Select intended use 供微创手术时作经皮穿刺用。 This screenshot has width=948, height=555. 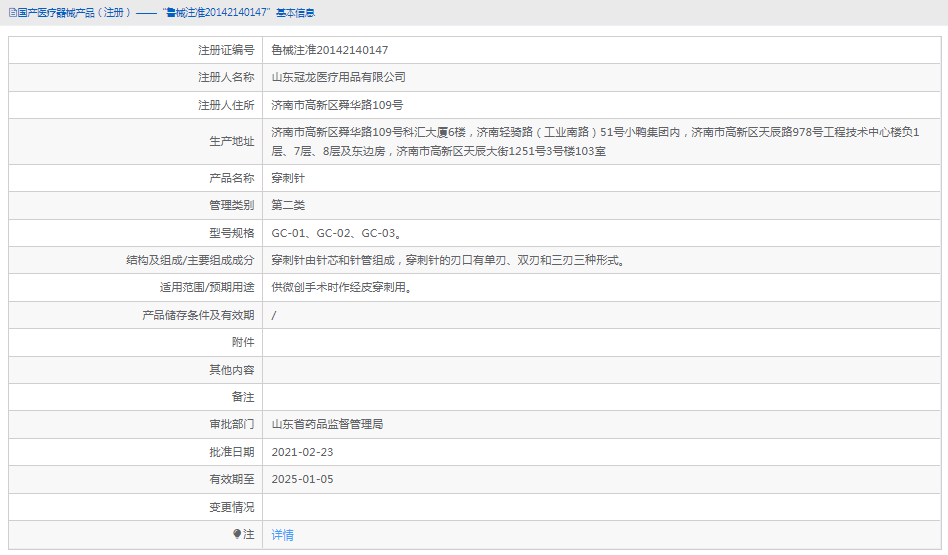coord(343,288)
